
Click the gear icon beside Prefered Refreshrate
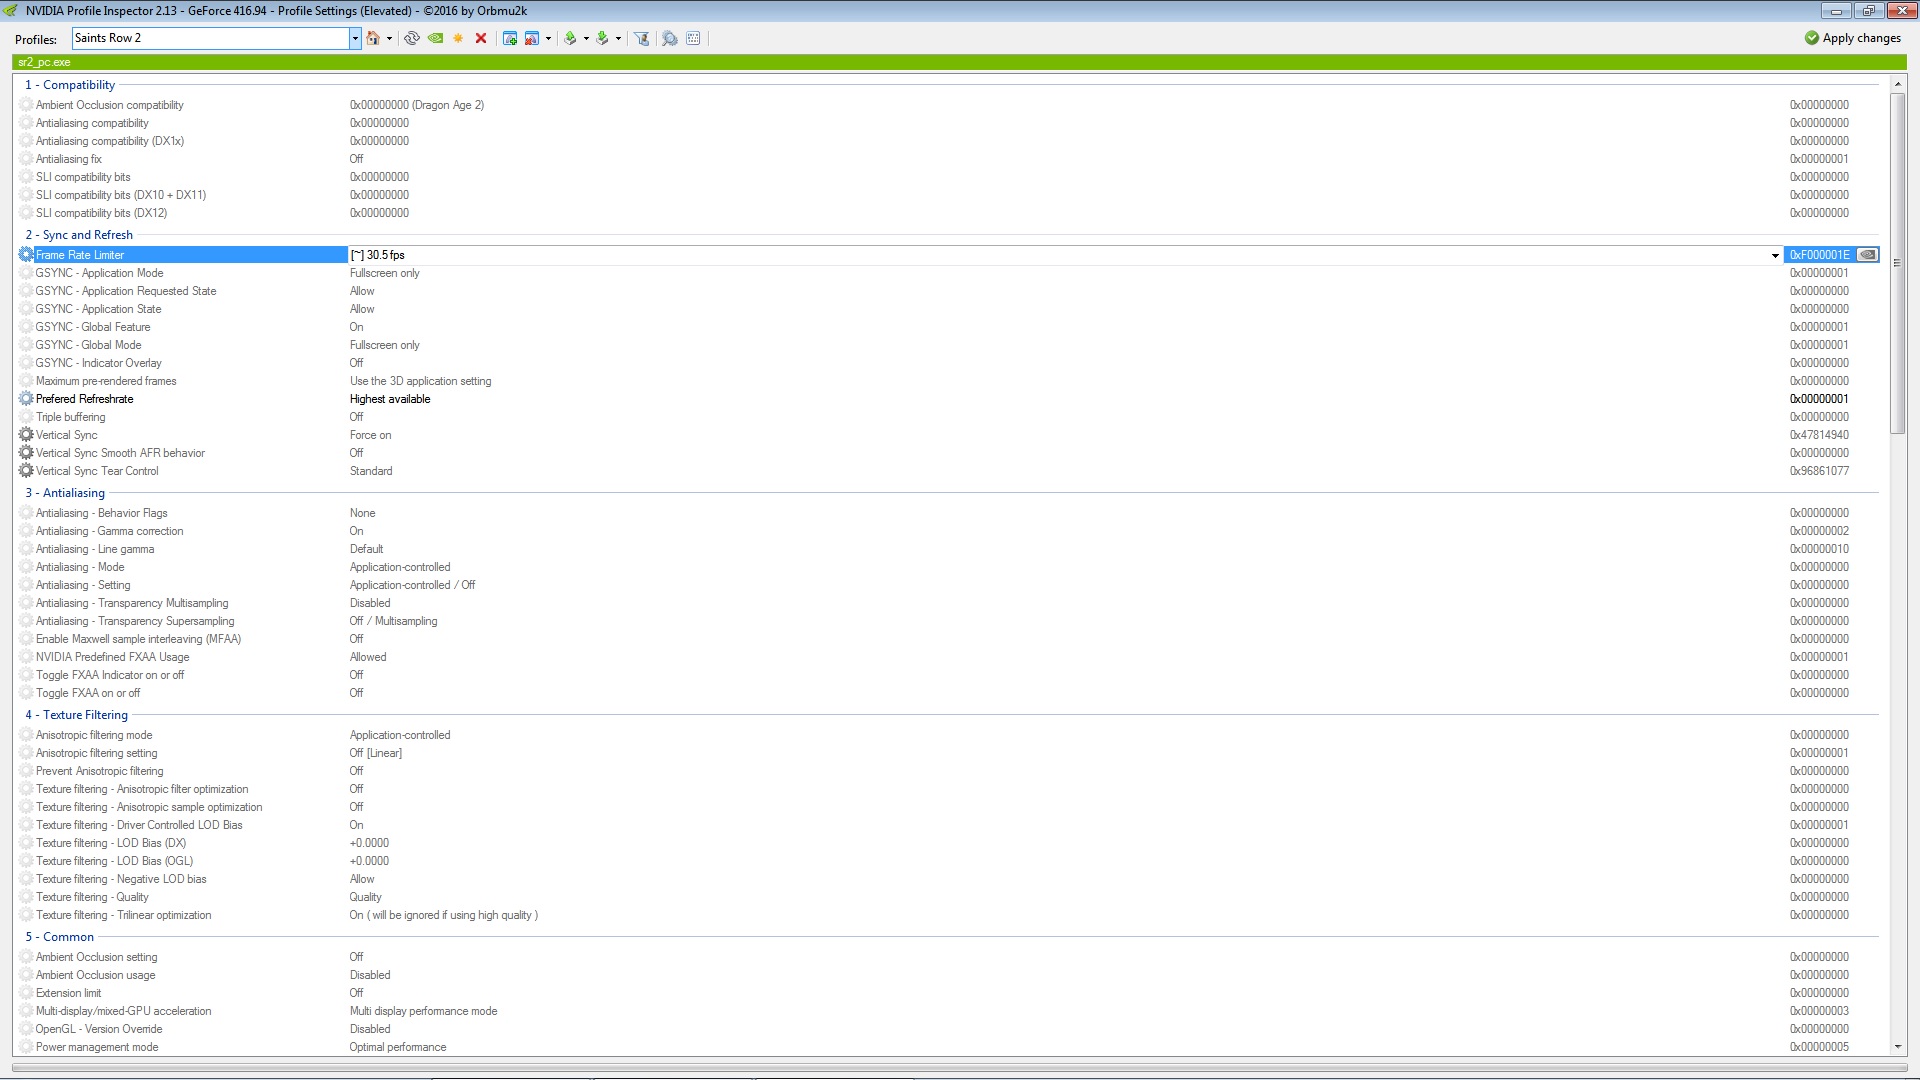click(x=26, y=399)
